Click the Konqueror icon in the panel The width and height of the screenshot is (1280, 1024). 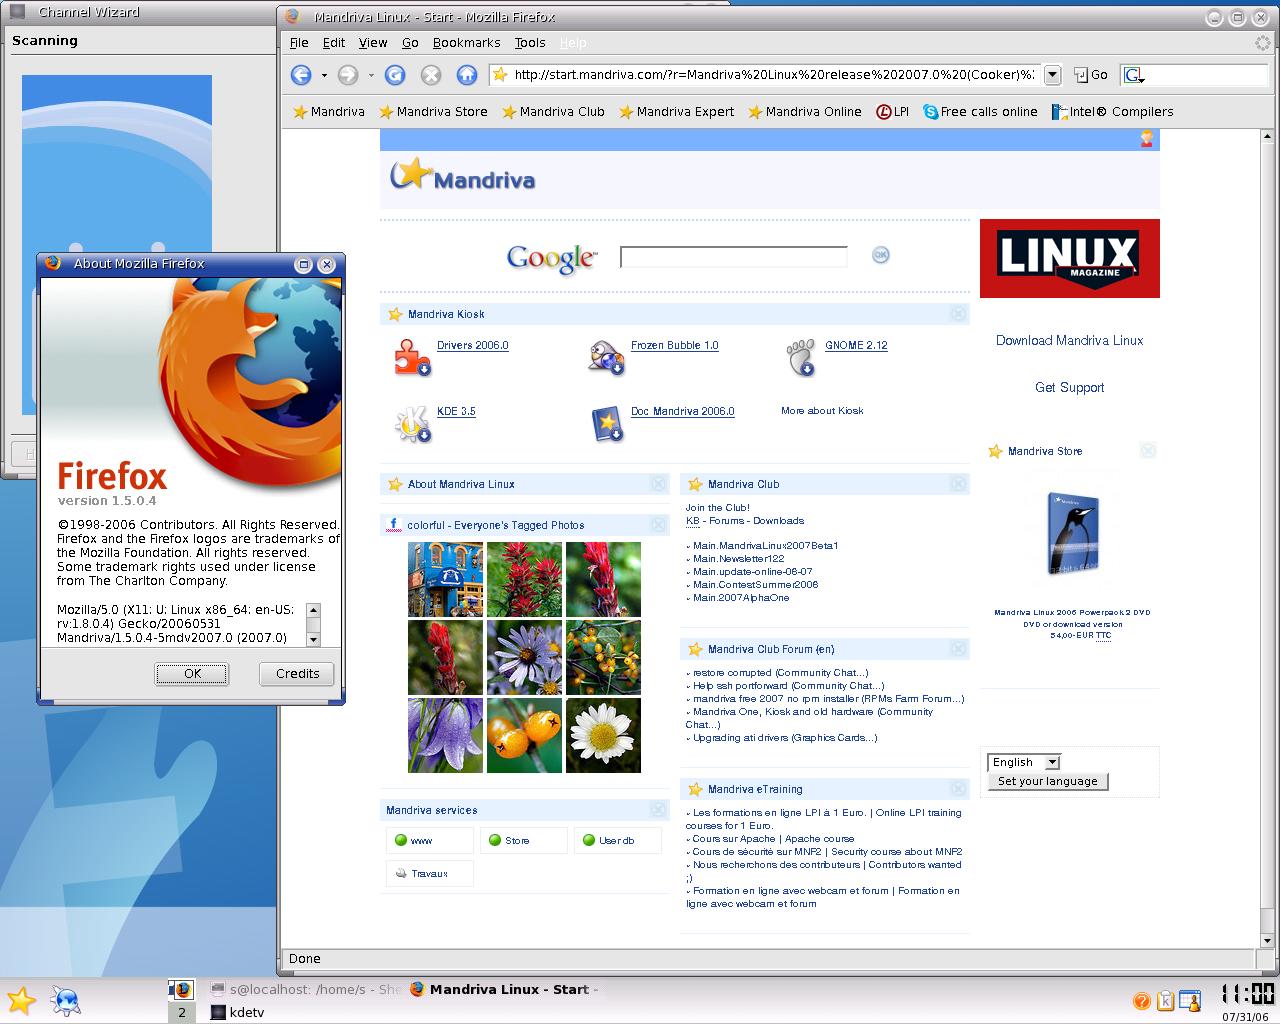tap(68, 1000)
